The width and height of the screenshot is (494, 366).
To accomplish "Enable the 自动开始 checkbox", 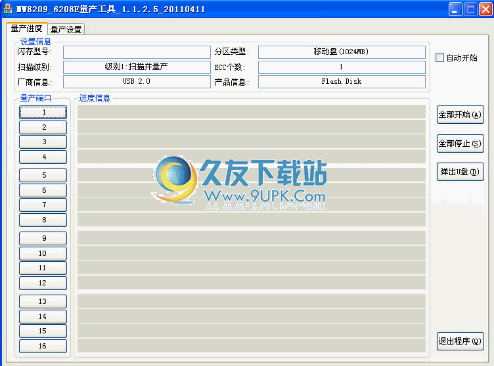I will click(x=440, y=58).
